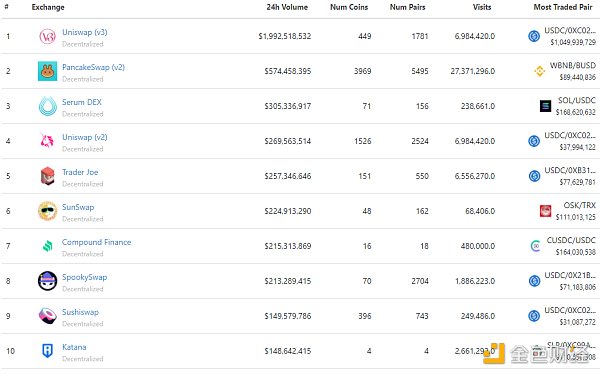
Task: Click the Compound Finance green logo
Action: [x=47, y=246]
